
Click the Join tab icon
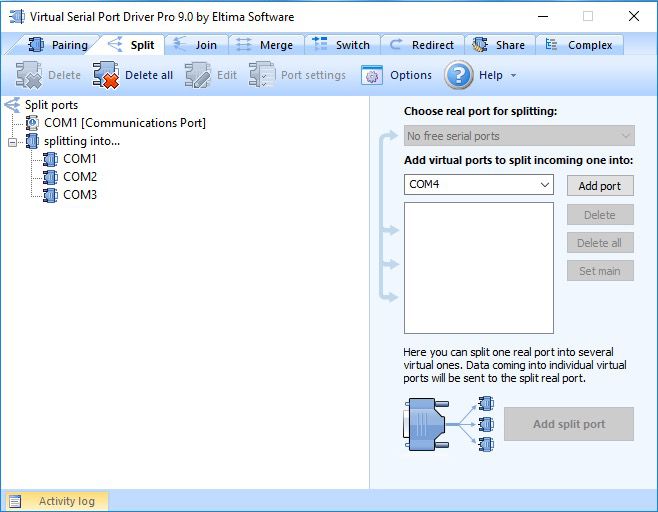180,44
